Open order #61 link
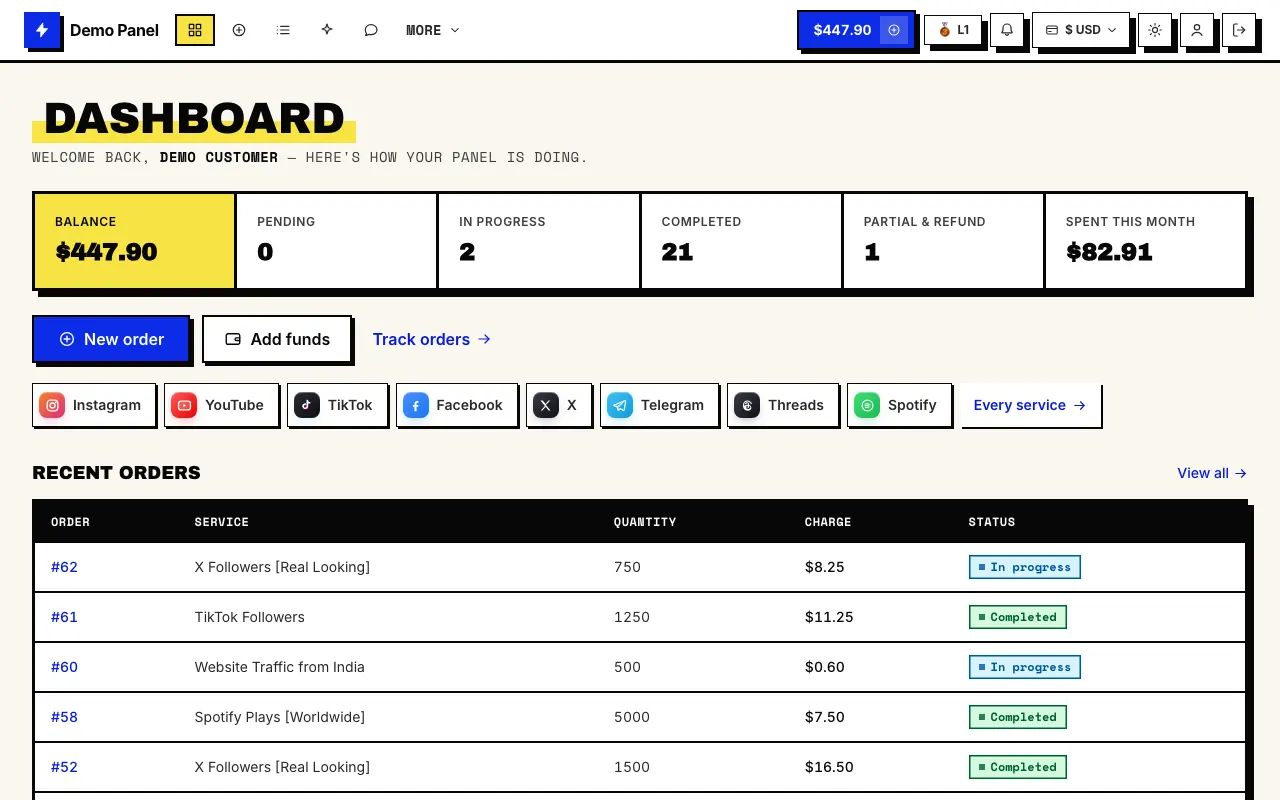This screenshot has height=800, width=1280. click(x=64, y=617)
